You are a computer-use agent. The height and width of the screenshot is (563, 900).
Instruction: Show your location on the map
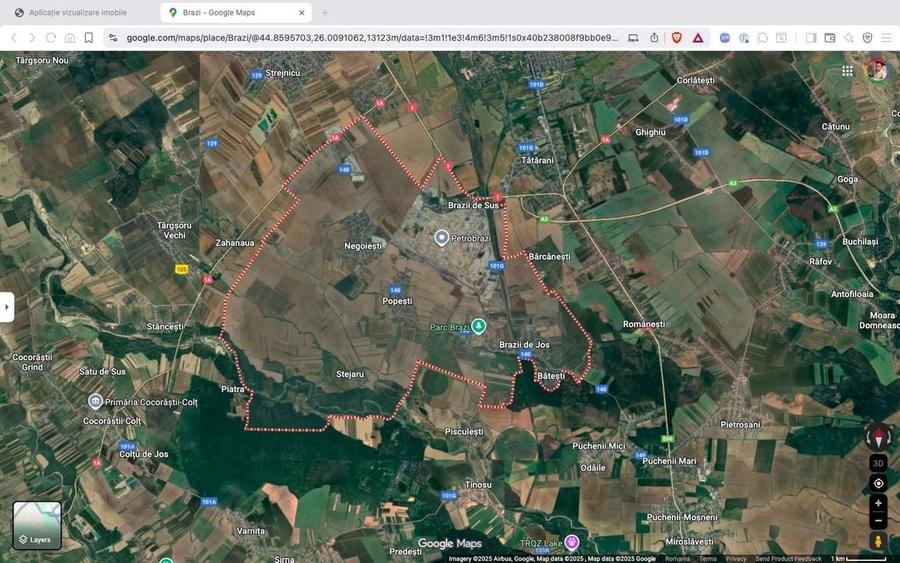click(x=878, y=483)
